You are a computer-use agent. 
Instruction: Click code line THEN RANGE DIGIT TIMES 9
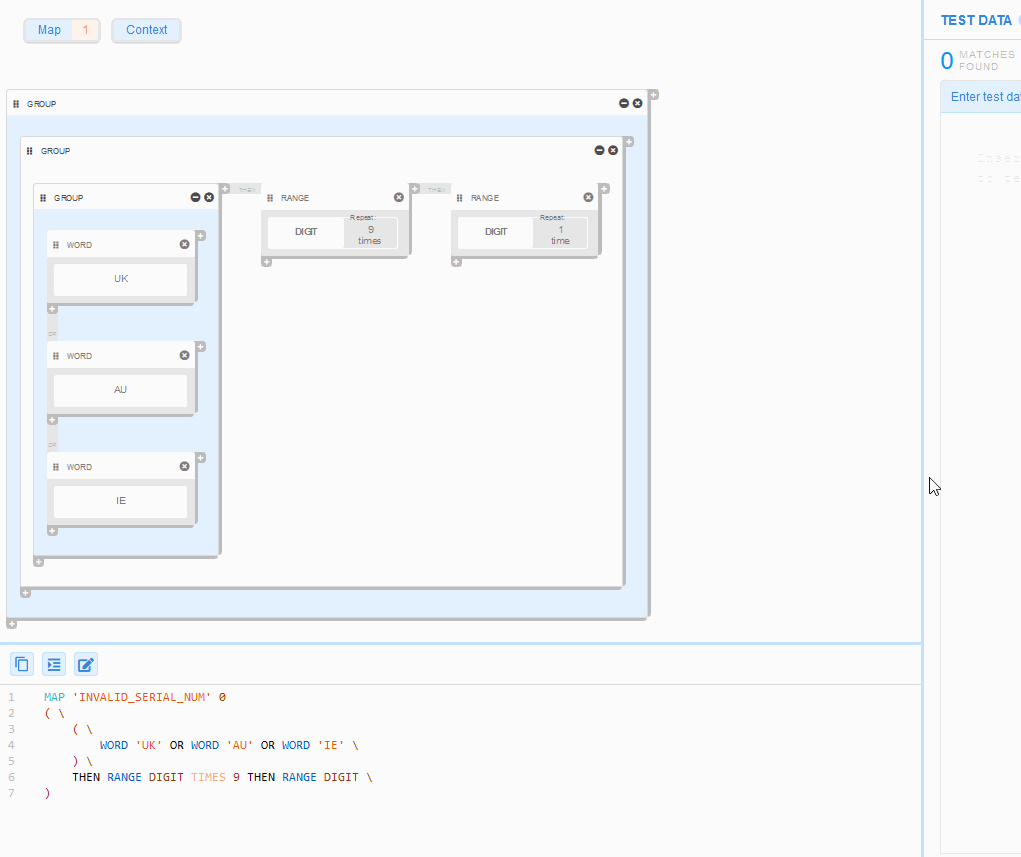[222, 777]
